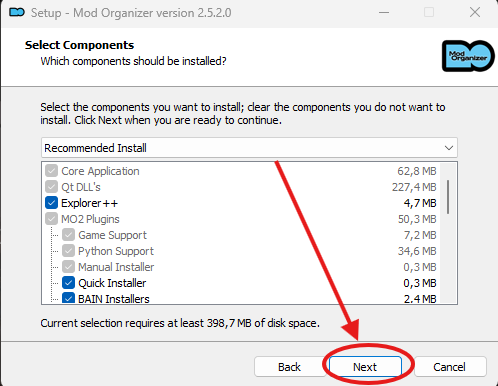This screenshot has width=498, height=386.
Task: Click the MO2 Plugins checkbox
Action: [x=51, y=219]
